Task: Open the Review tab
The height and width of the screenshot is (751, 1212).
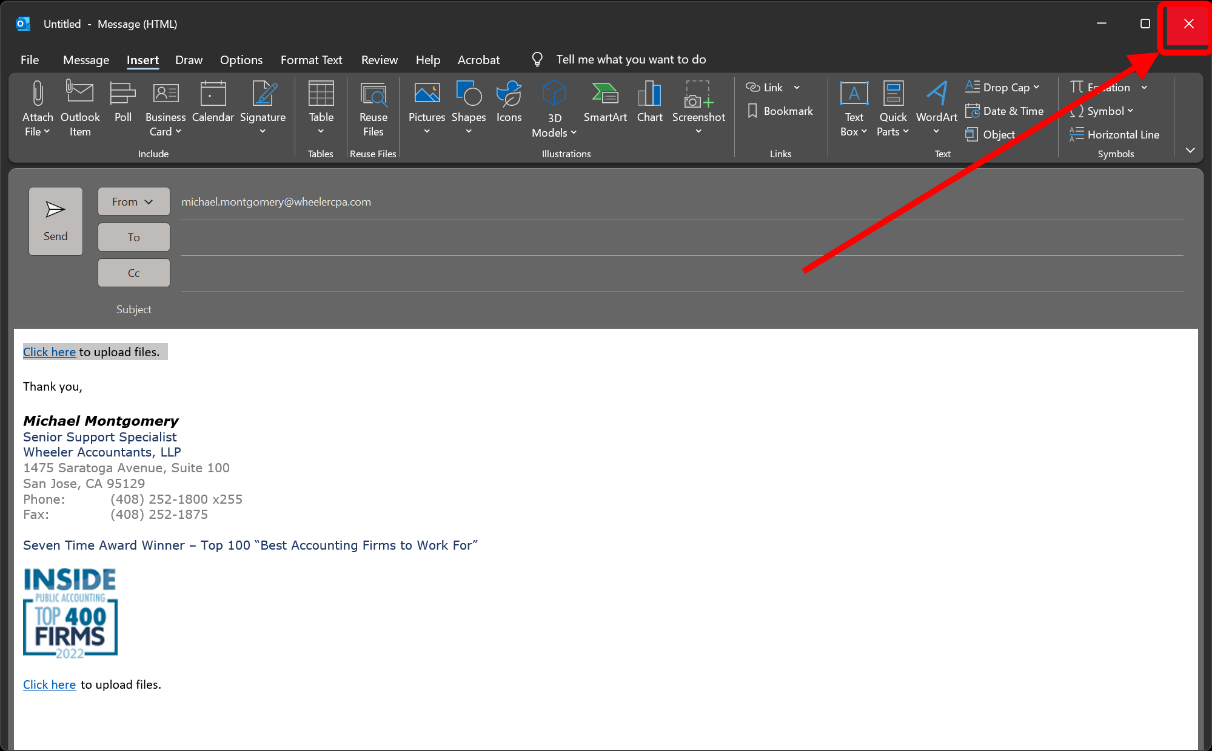Action: [x=379, y=60]
